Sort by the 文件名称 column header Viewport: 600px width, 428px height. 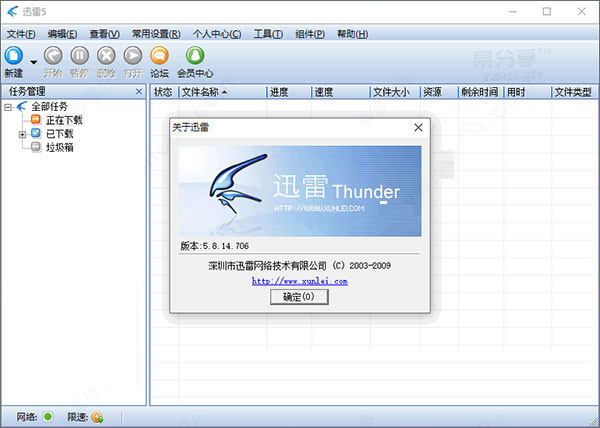205,92
